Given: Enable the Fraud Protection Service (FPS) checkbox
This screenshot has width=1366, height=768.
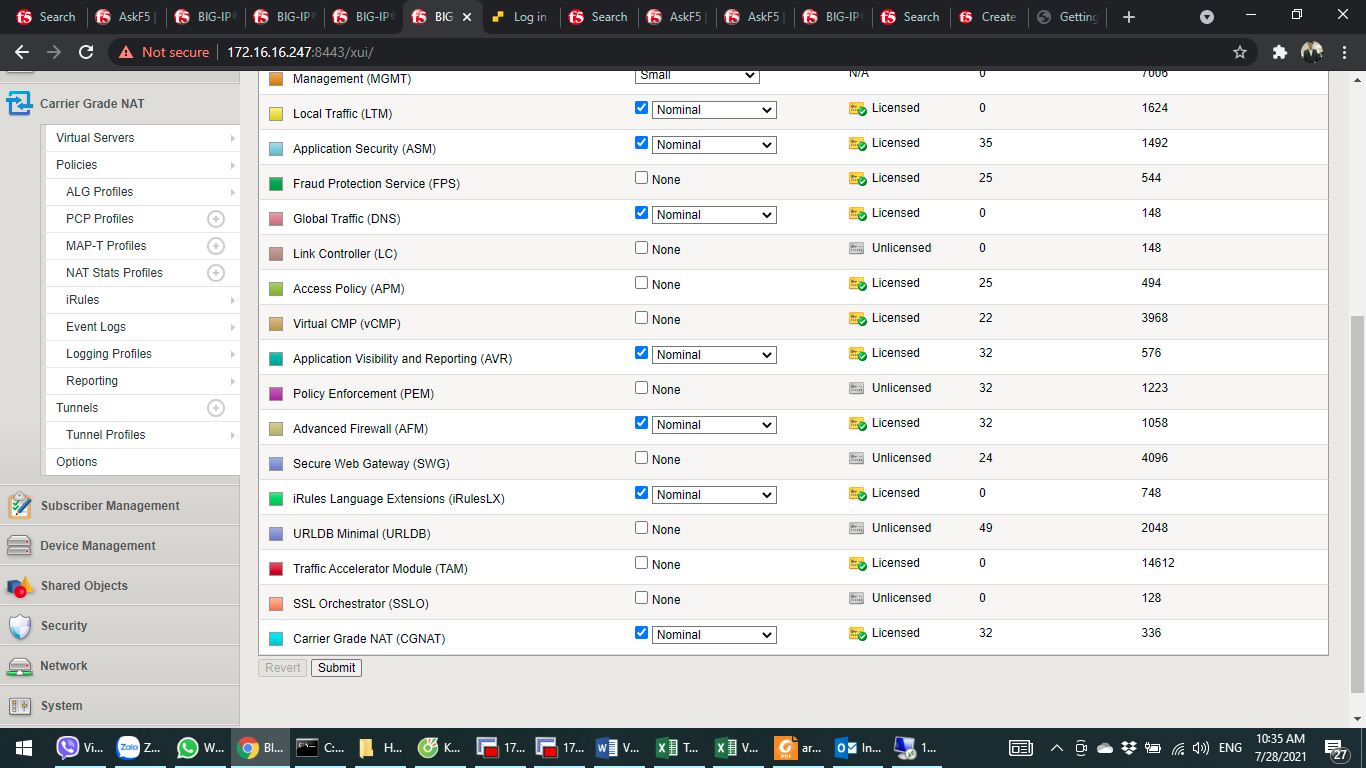Looking at the screenshot, I should [642, 178].
